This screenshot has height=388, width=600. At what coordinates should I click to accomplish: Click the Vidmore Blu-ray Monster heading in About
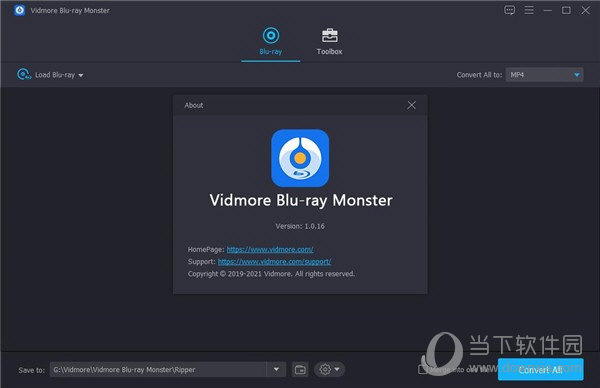pyautogui.click(x=301, y=201)
